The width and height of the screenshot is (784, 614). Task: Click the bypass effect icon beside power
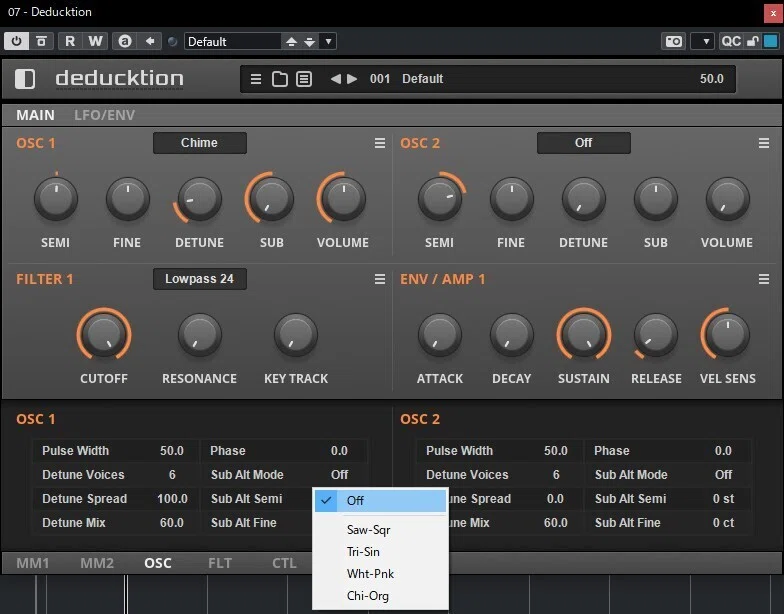click(42, 41)
